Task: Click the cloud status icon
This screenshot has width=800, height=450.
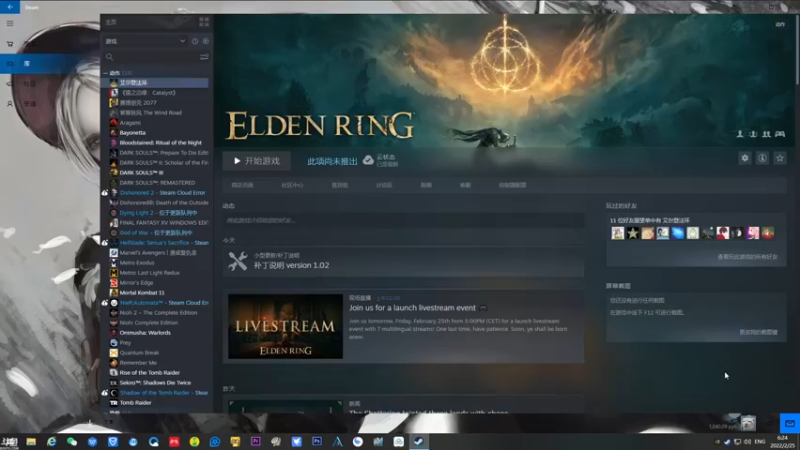Action: (x=368, y=160)
